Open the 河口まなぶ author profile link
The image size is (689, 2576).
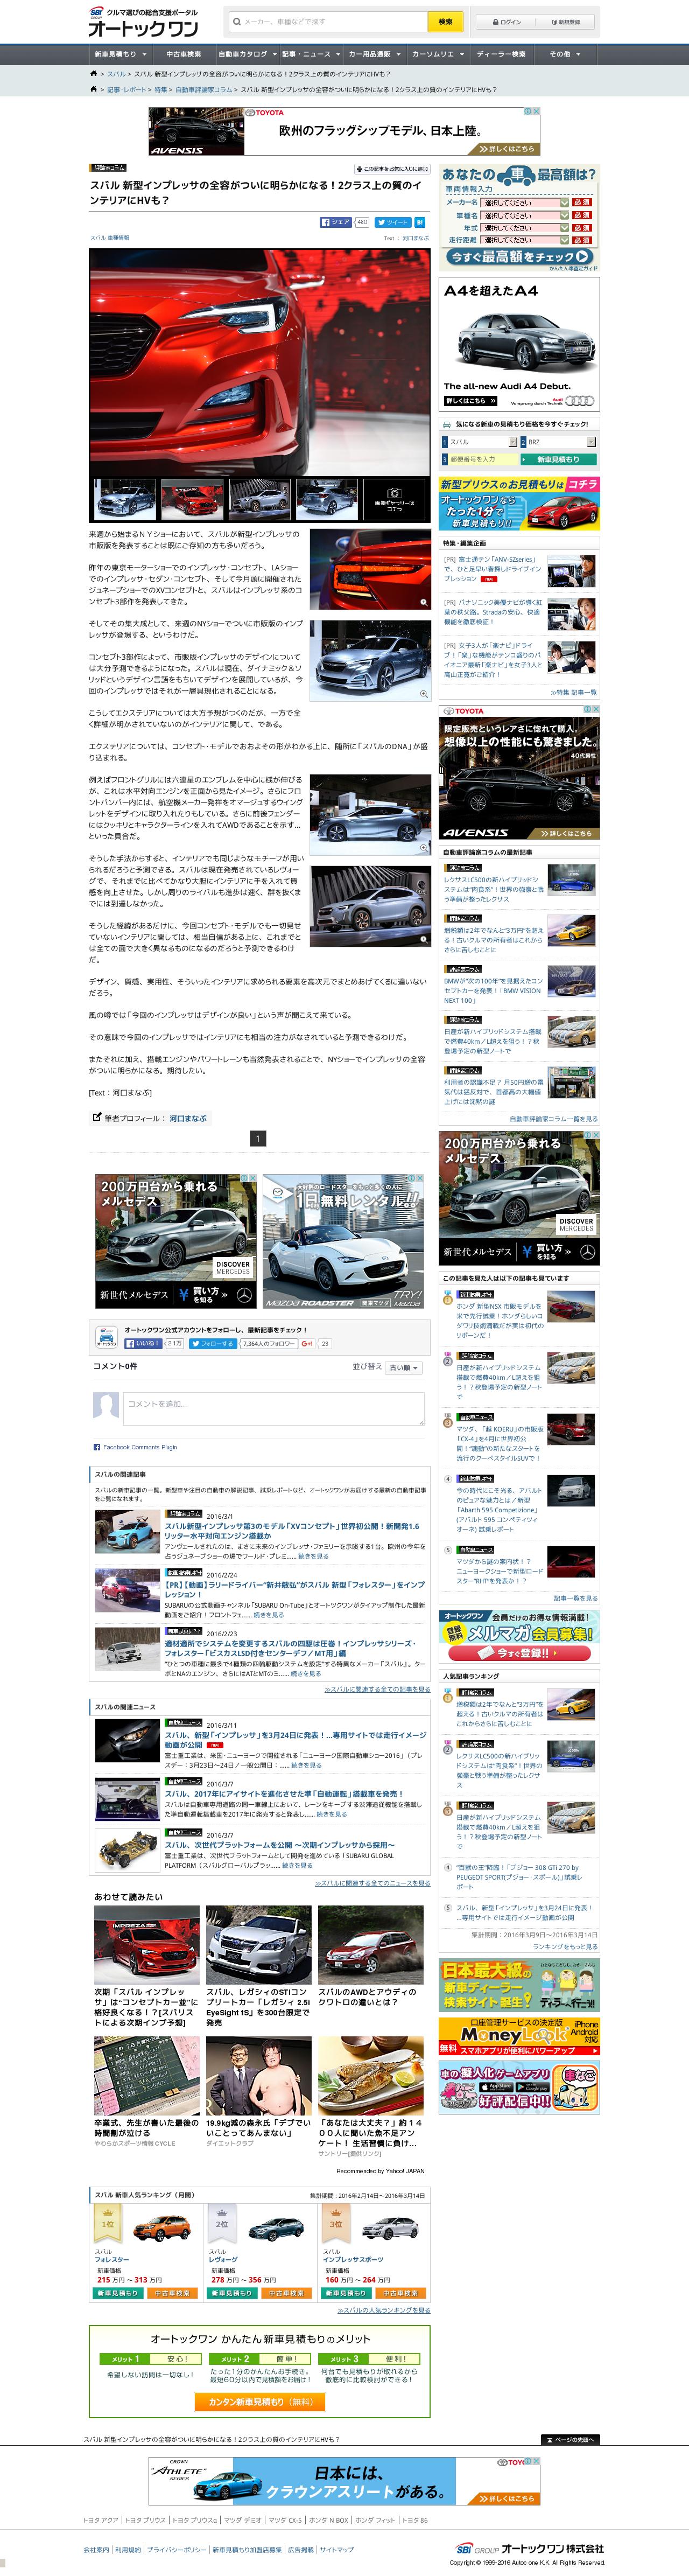click(188, 1118)
